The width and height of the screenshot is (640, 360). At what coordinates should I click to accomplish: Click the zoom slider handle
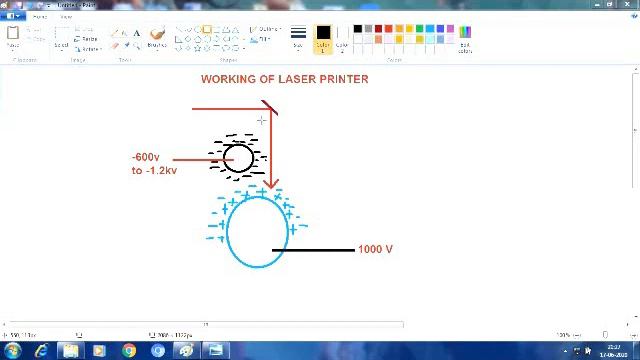(x=605, y=335)
